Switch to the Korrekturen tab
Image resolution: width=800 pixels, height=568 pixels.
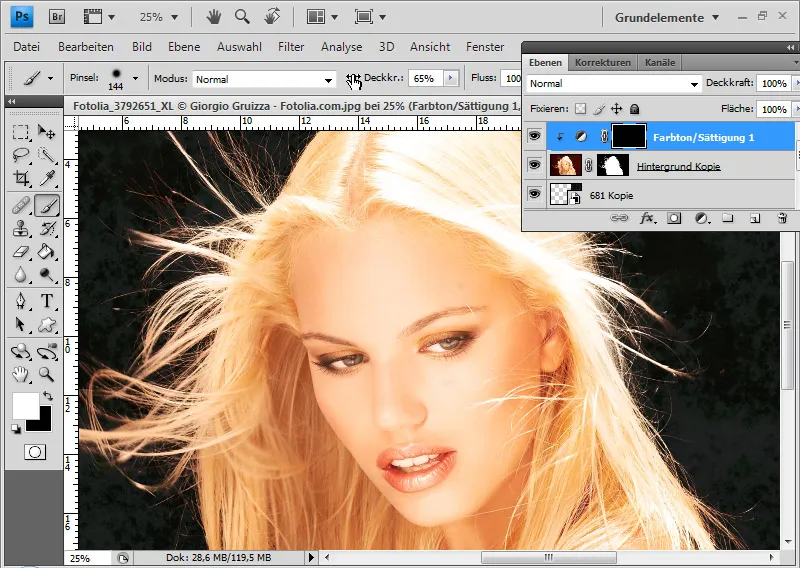point(603,62)
